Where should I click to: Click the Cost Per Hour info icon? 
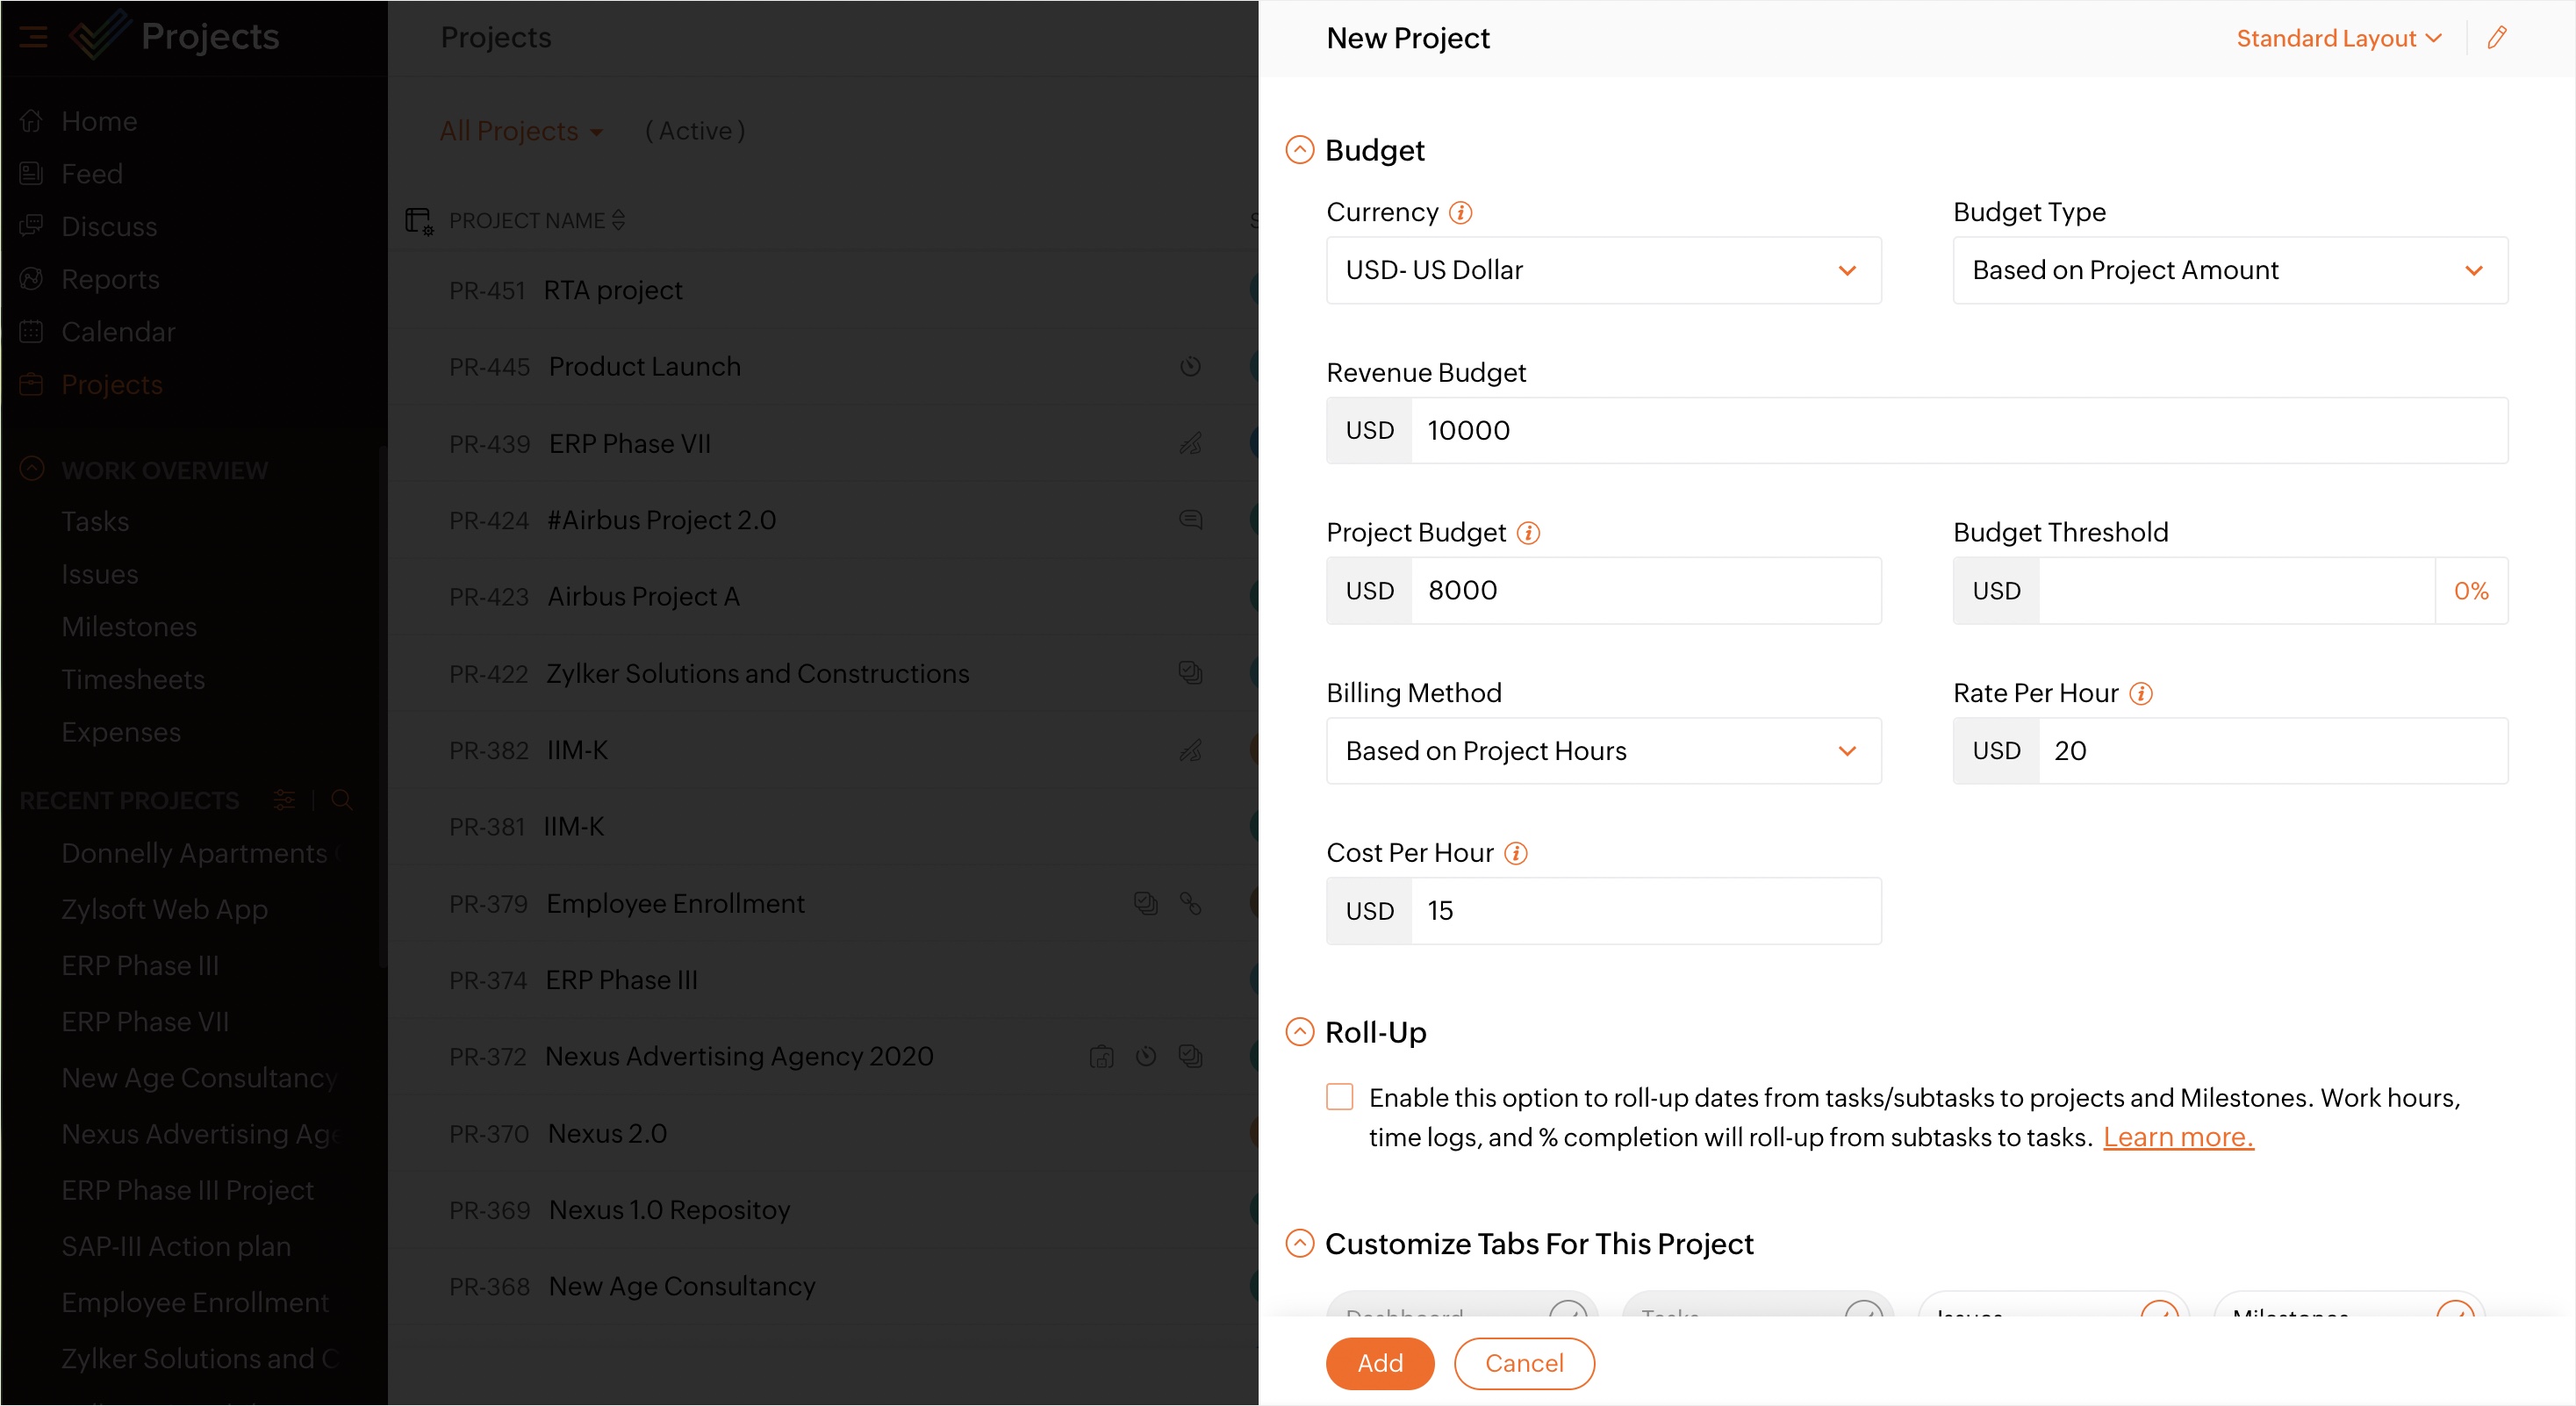[x=1515, y=853]
